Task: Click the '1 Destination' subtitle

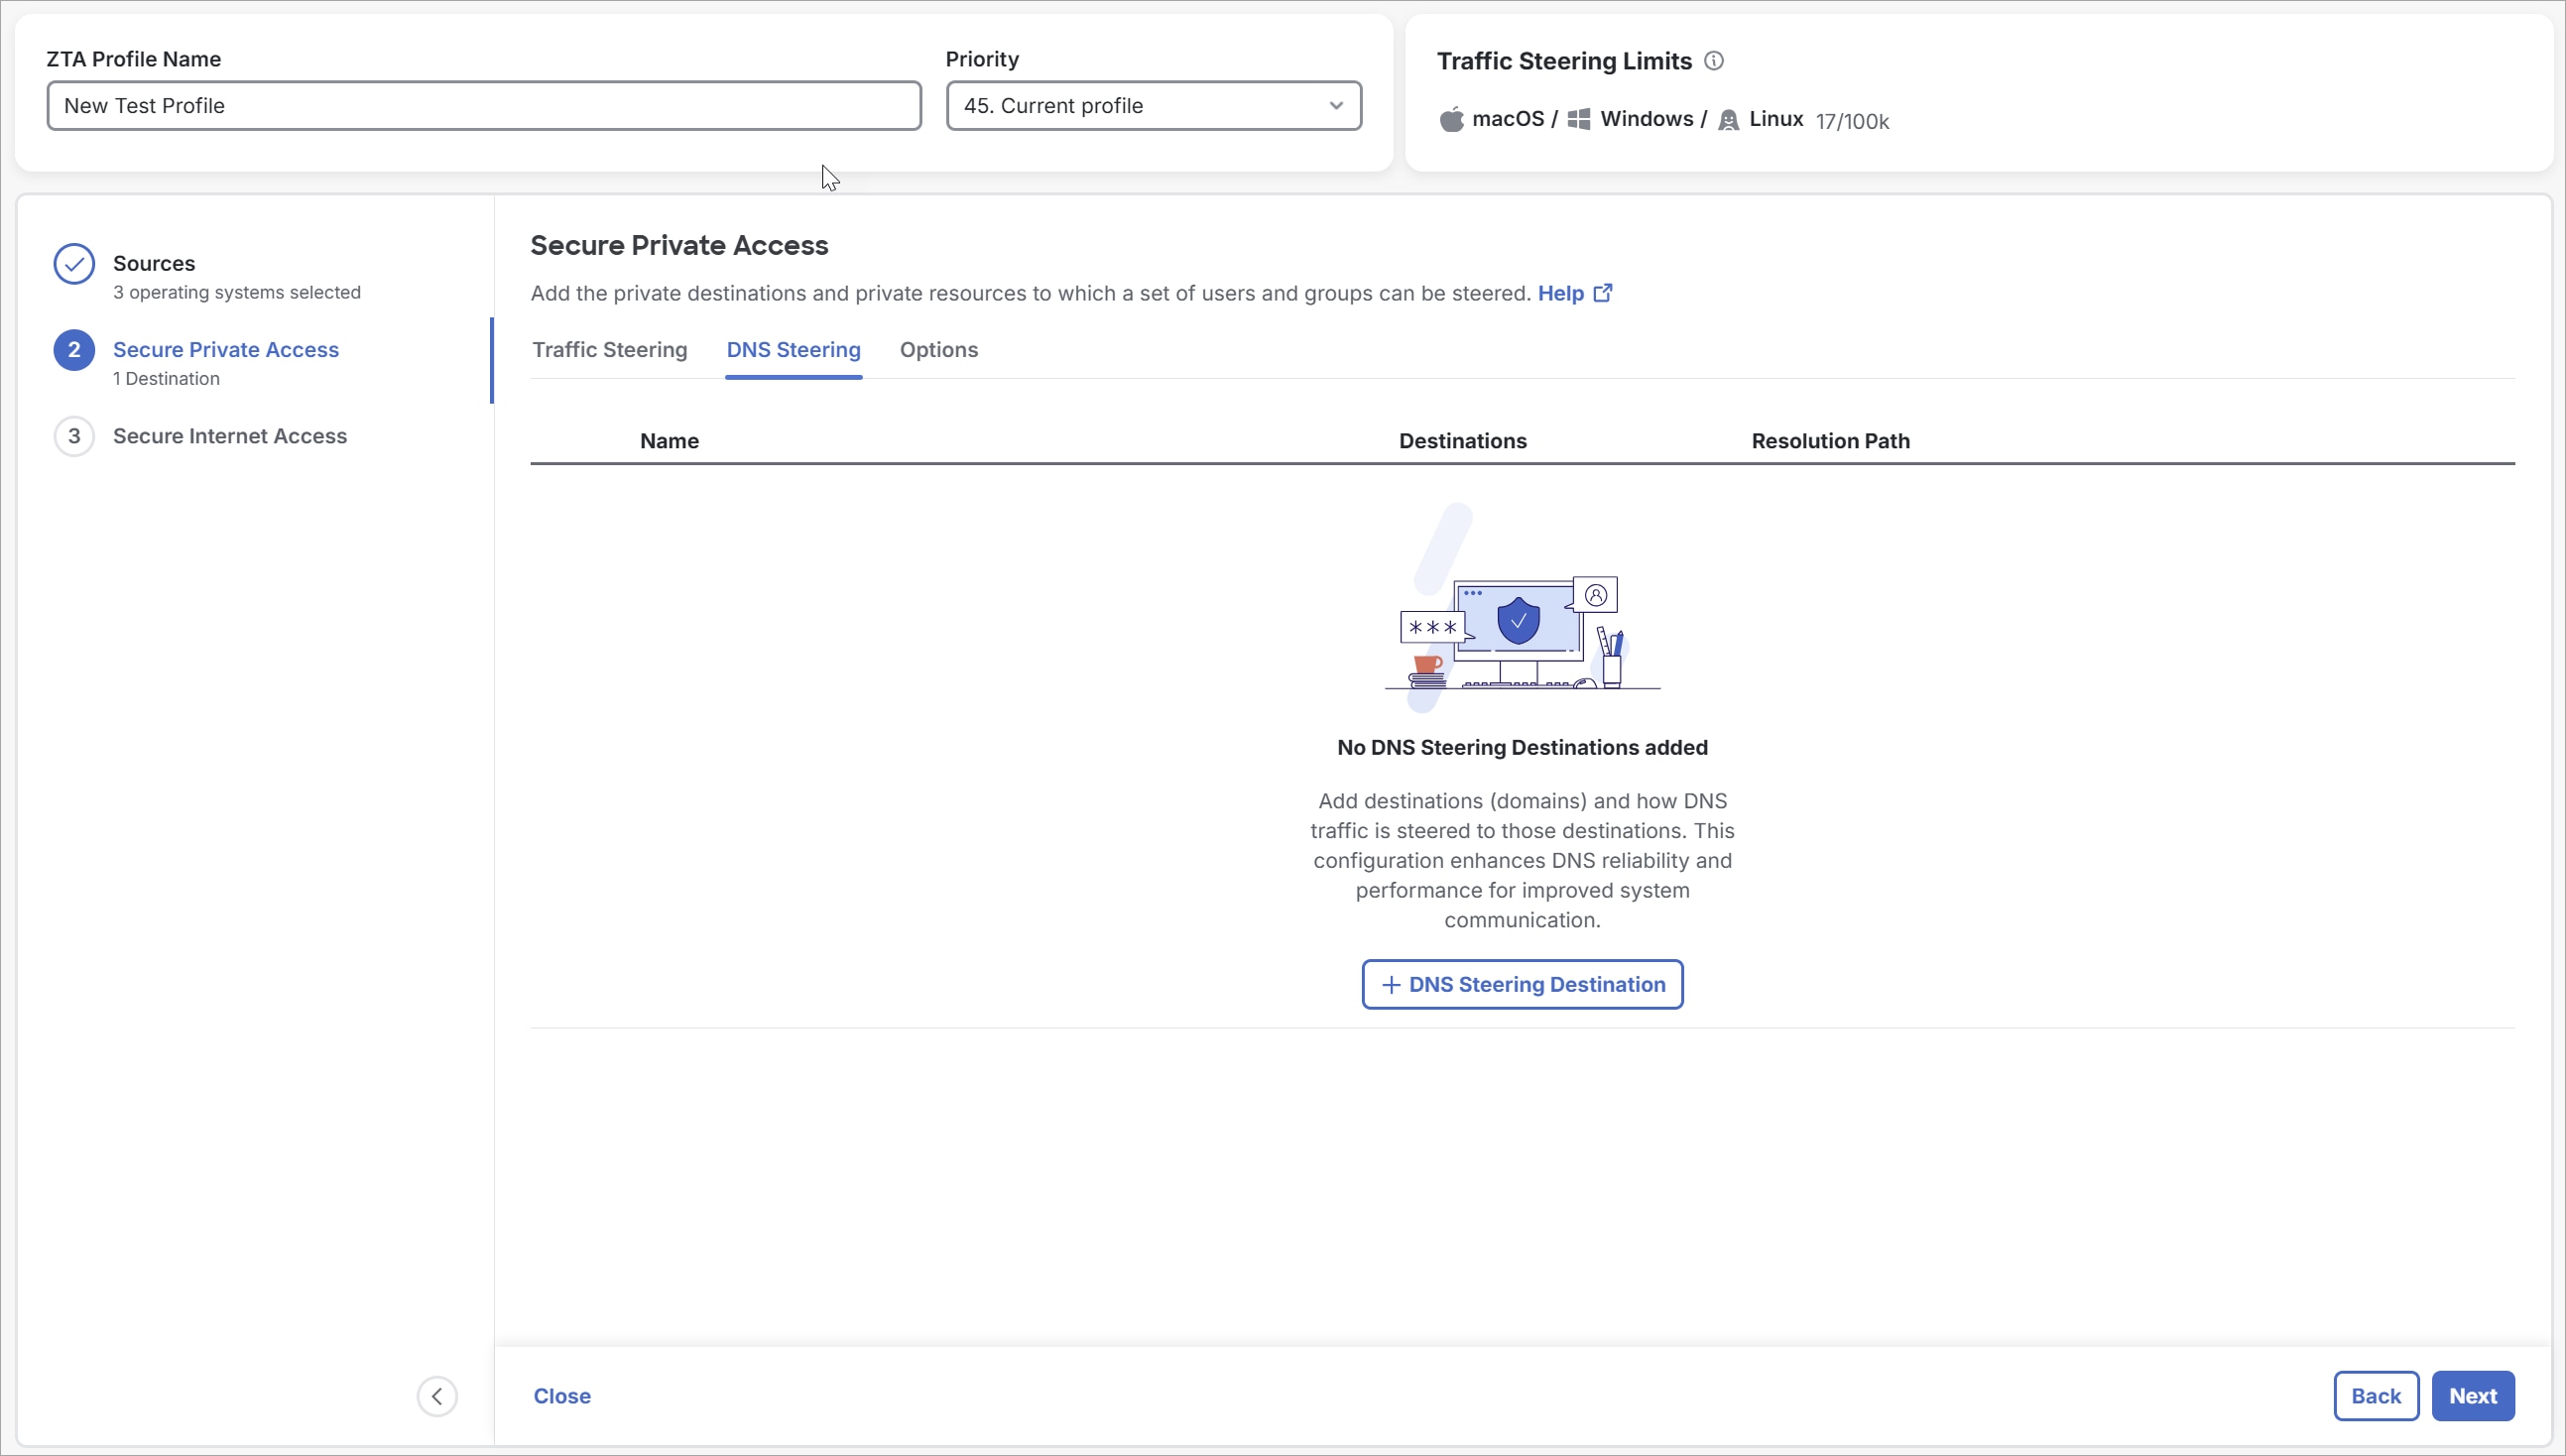Action: click(166, 379)
